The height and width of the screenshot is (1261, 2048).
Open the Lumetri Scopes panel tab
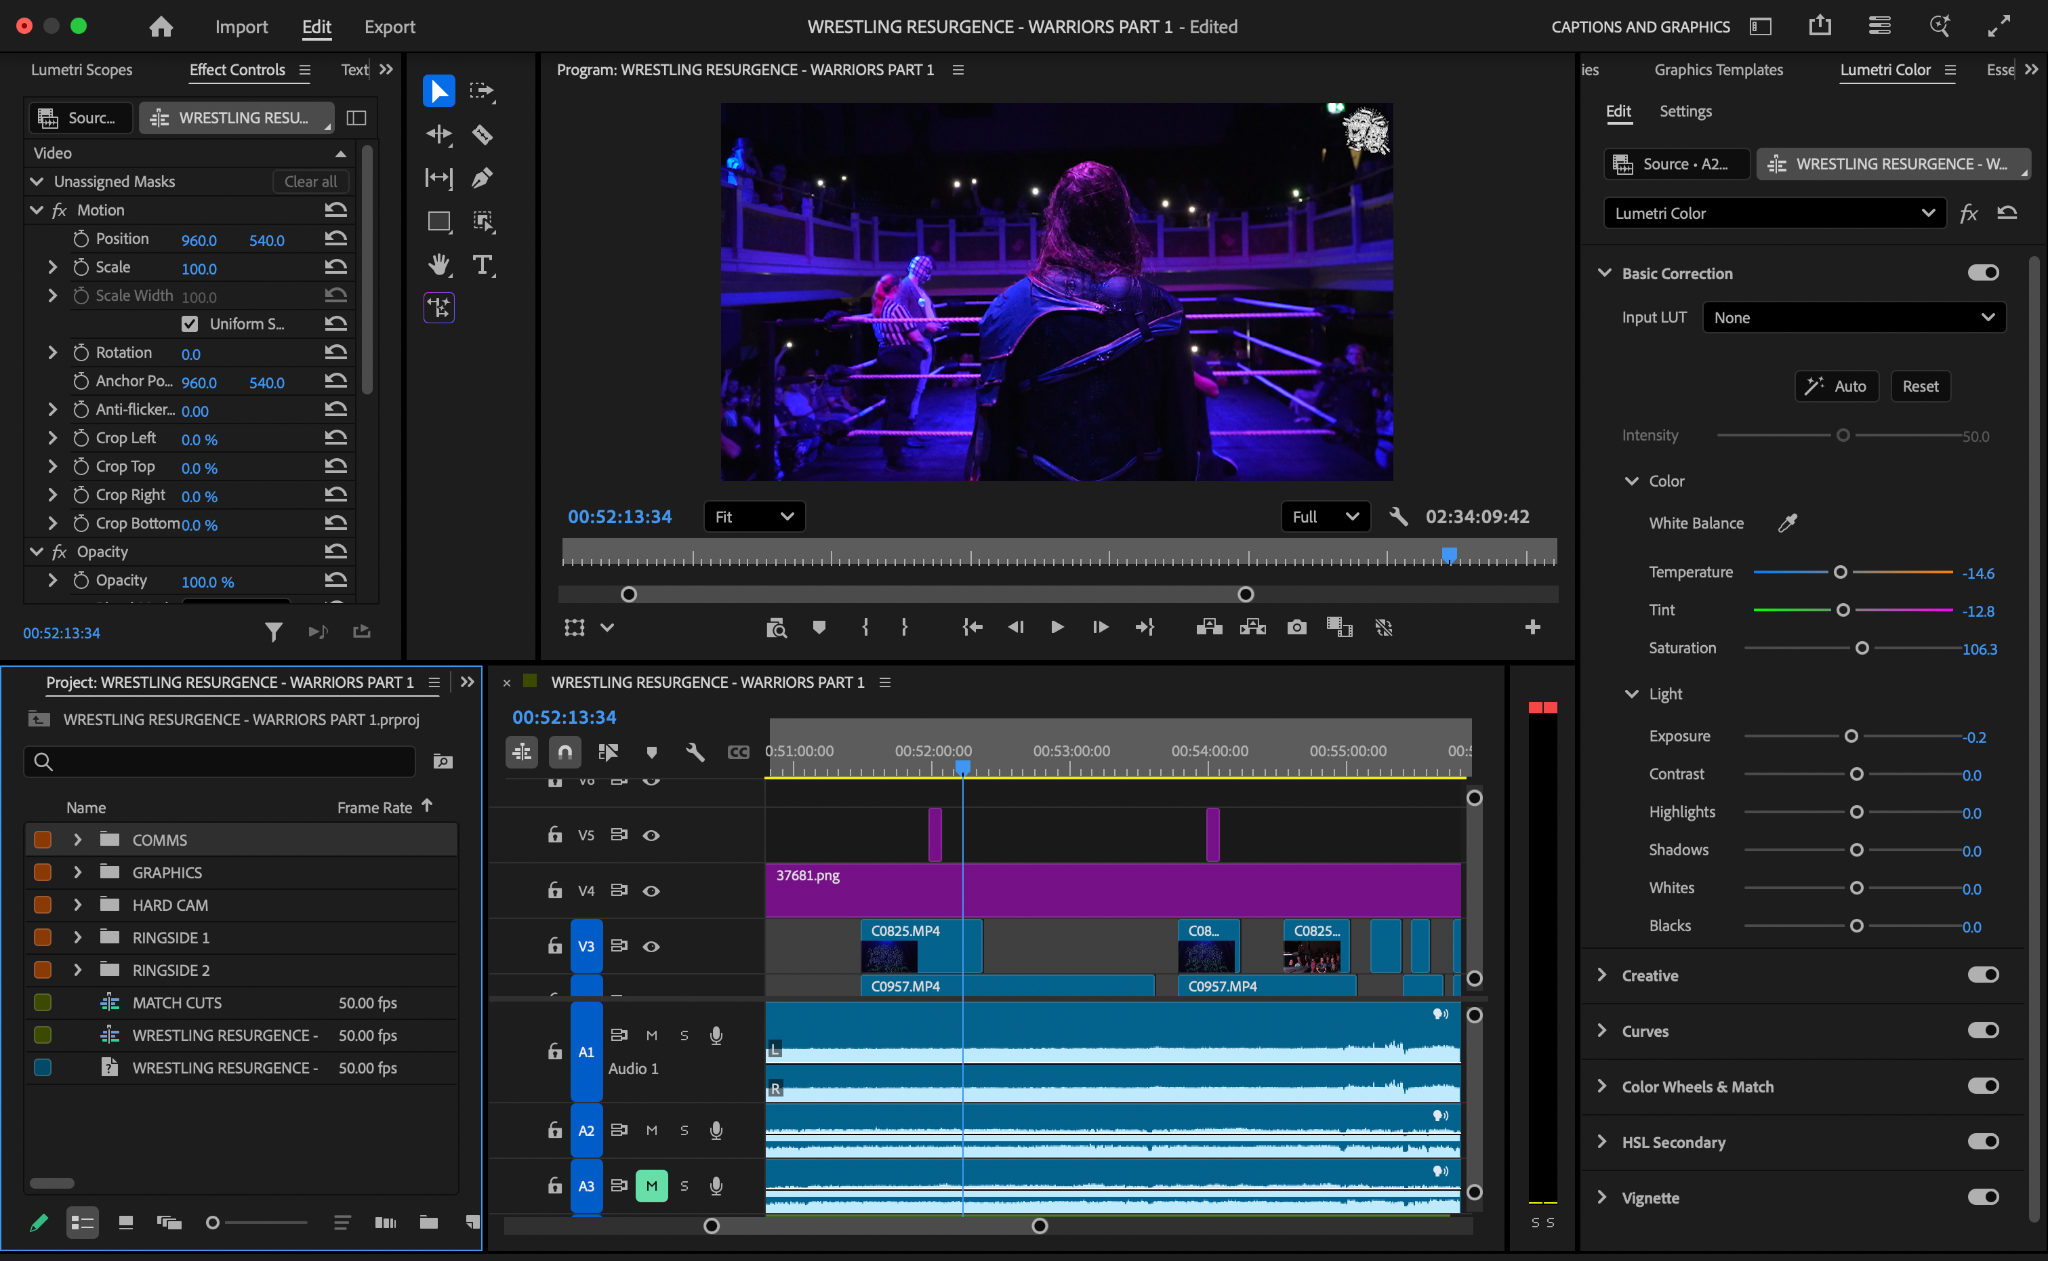pyautogui.click(x=82, y=70)
